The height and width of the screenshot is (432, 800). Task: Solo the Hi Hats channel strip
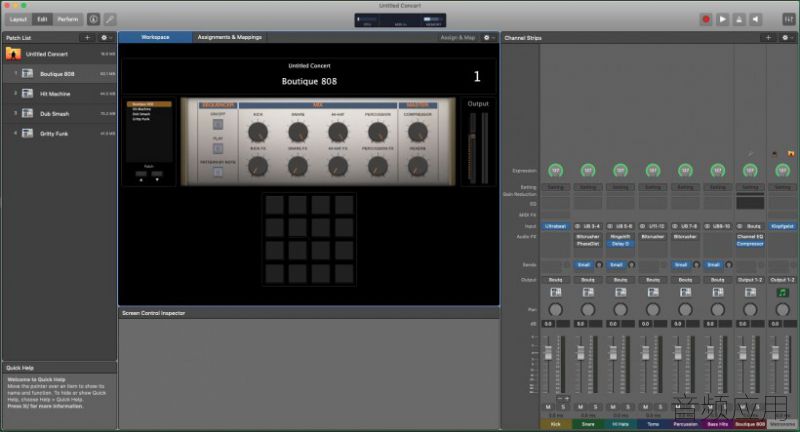(x=628, y=407)
